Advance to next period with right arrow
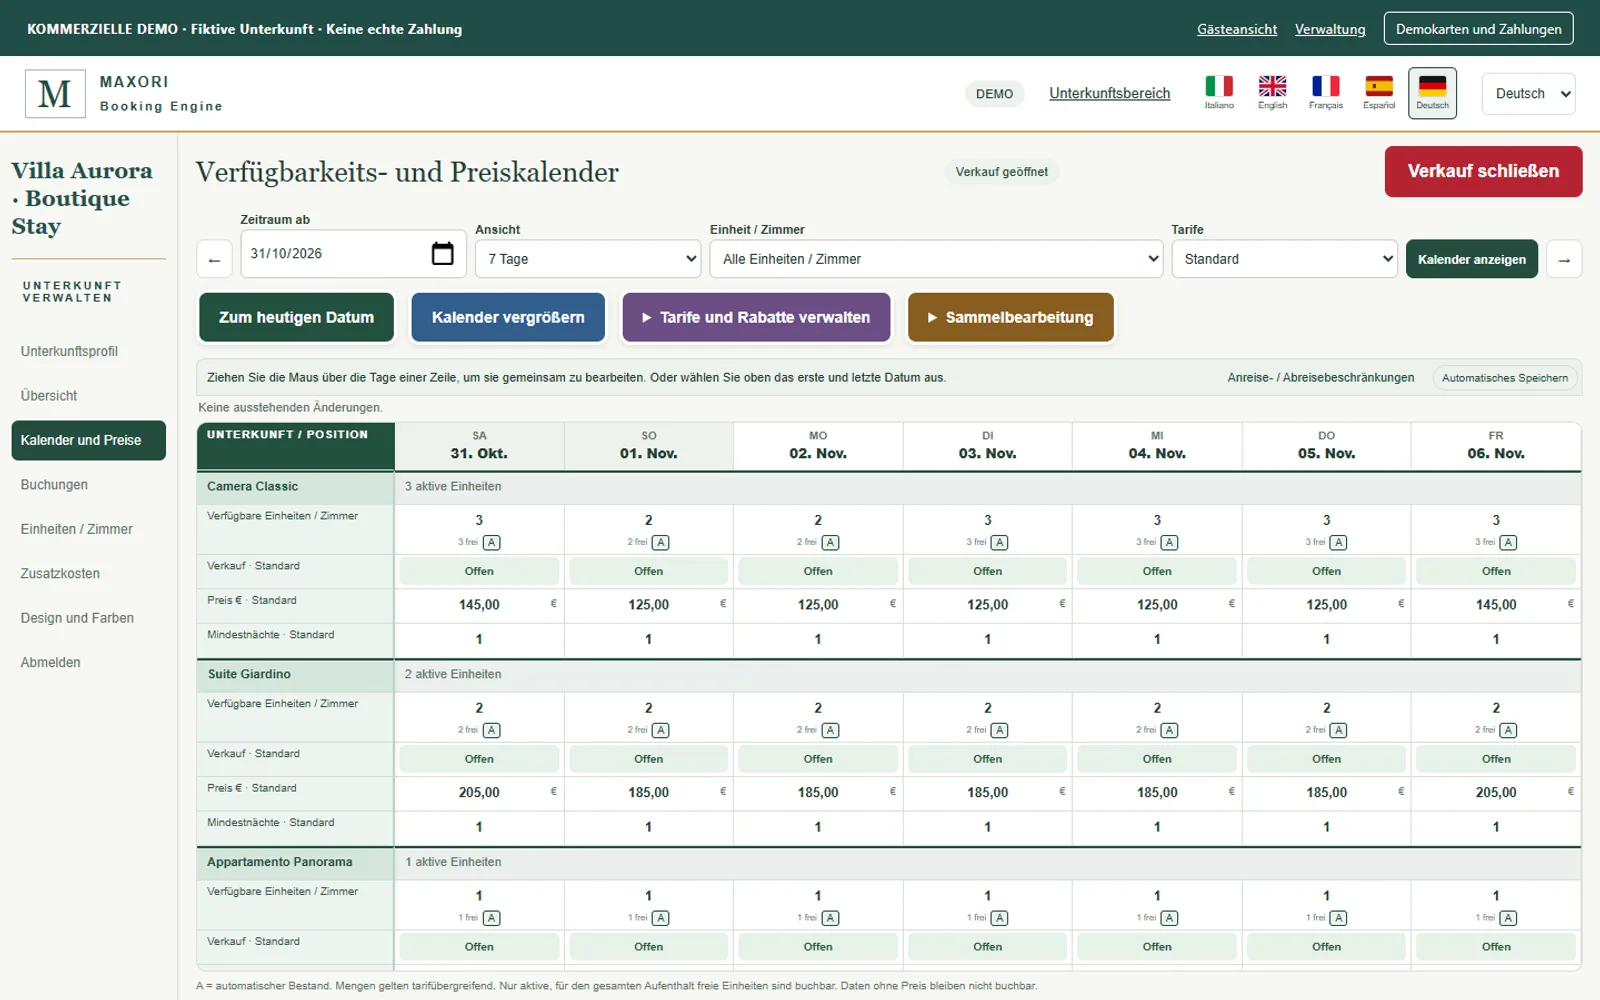 click(x=1564, y=260)
